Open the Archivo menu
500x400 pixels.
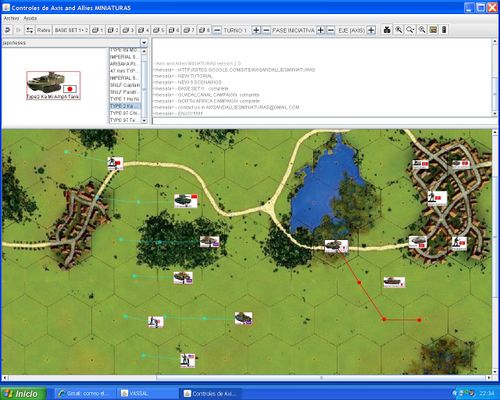(x=11, y=18)
